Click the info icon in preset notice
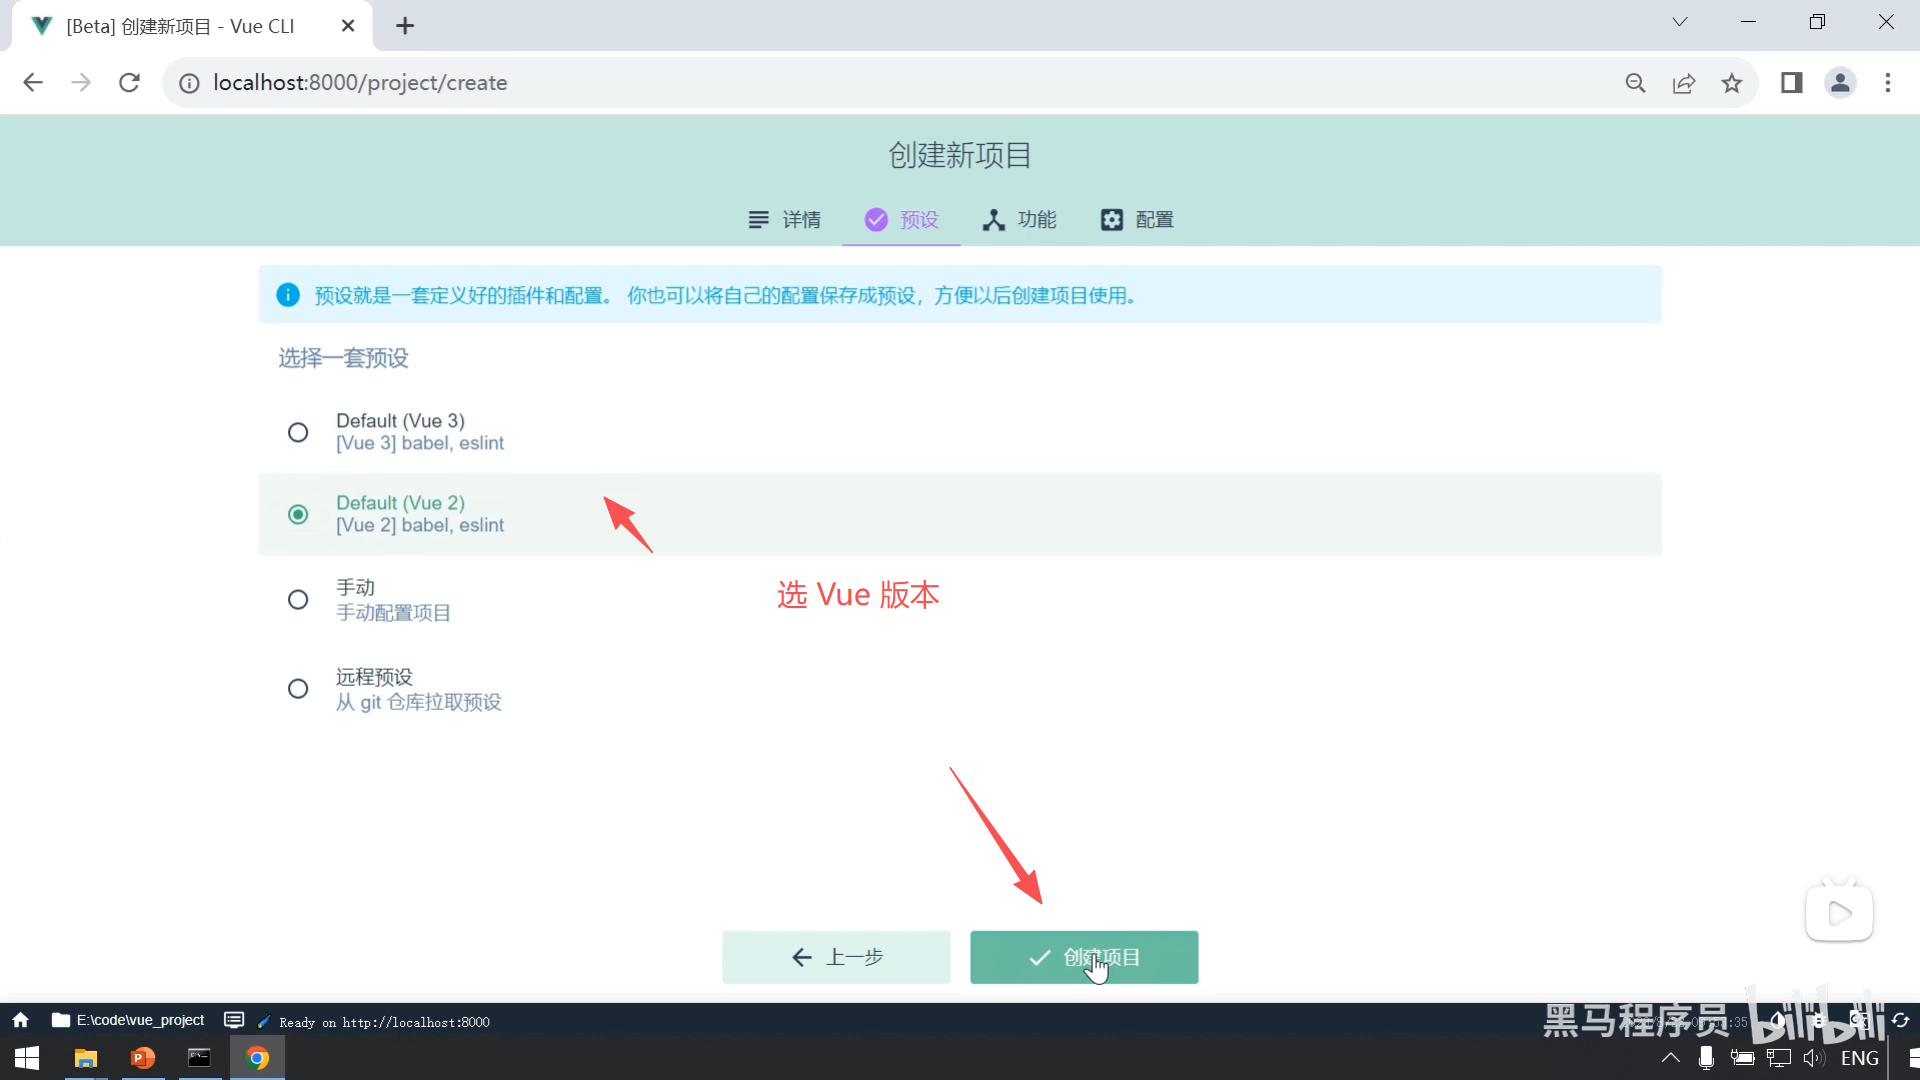The width and height of the screenshot is (1920, 1080). tap(288, 295)
